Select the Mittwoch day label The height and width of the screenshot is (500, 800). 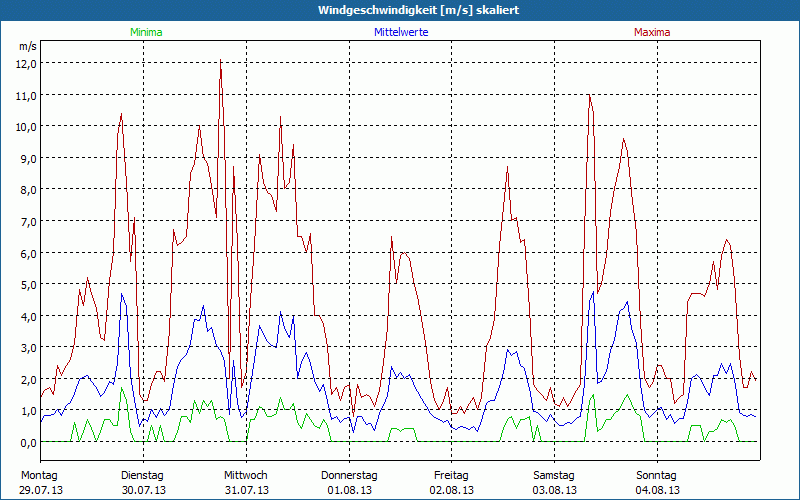[x=246, y=475]
